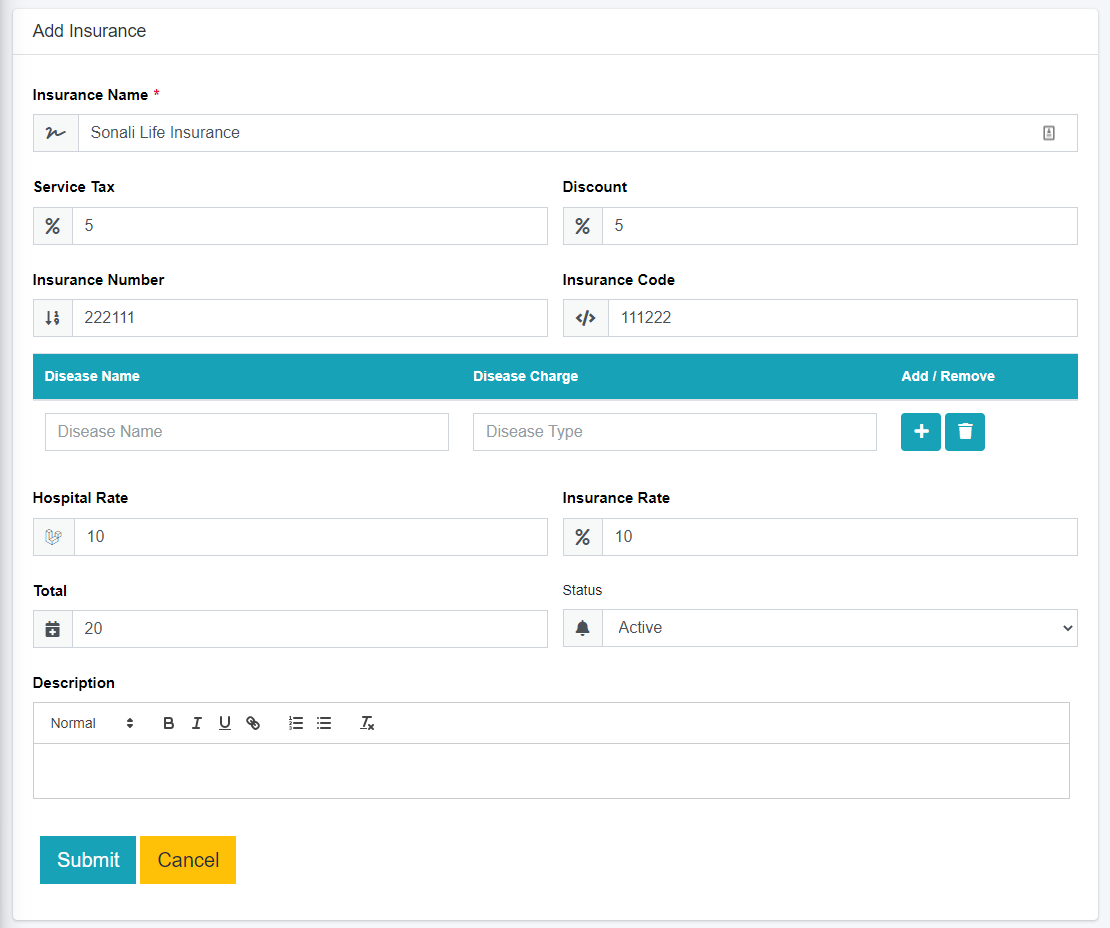Create an ordered numbered list

click(296, 723)
